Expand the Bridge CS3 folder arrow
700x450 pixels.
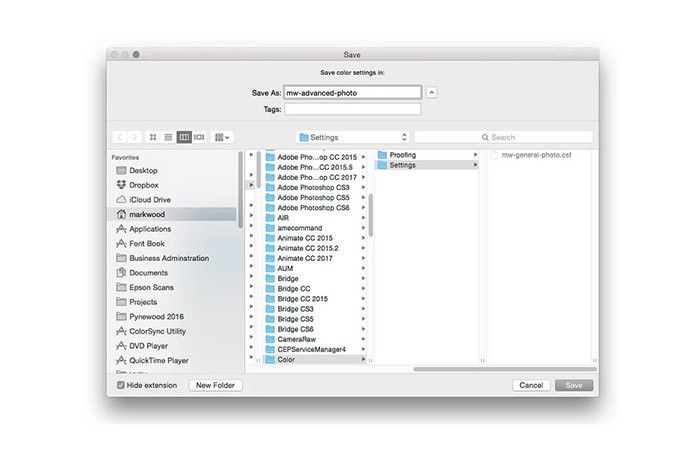click(x=363, y=309)
